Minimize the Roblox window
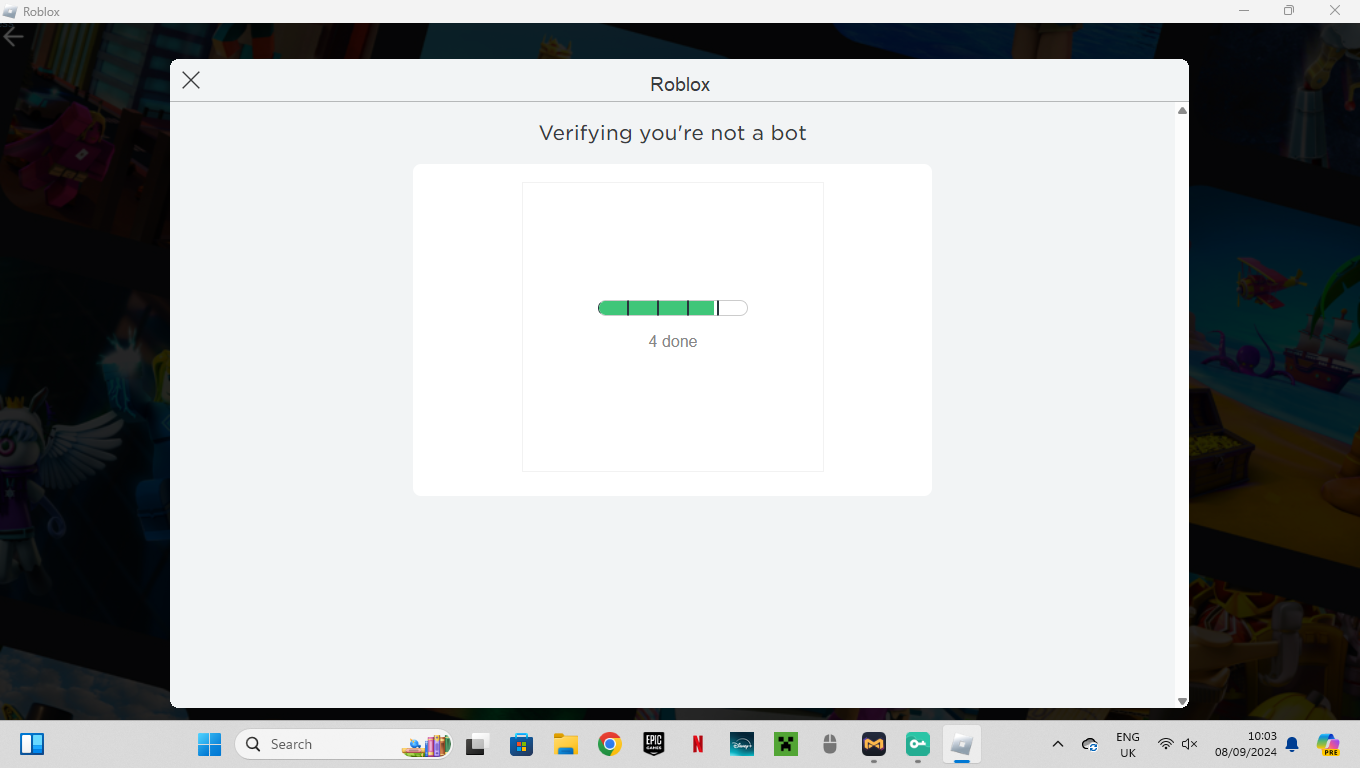 tap(1244, 11)
